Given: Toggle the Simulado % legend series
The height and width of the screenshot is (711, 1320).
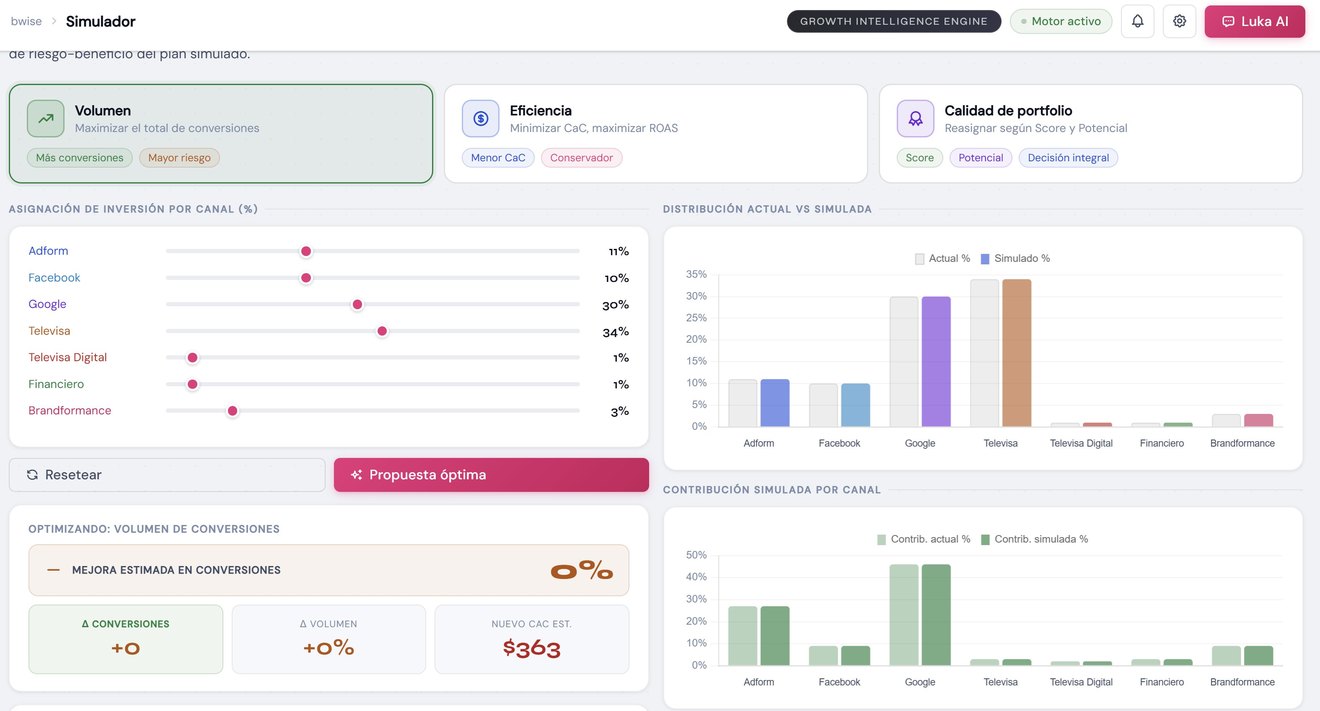Looking at the screenshot, I should click(1015, 259).
